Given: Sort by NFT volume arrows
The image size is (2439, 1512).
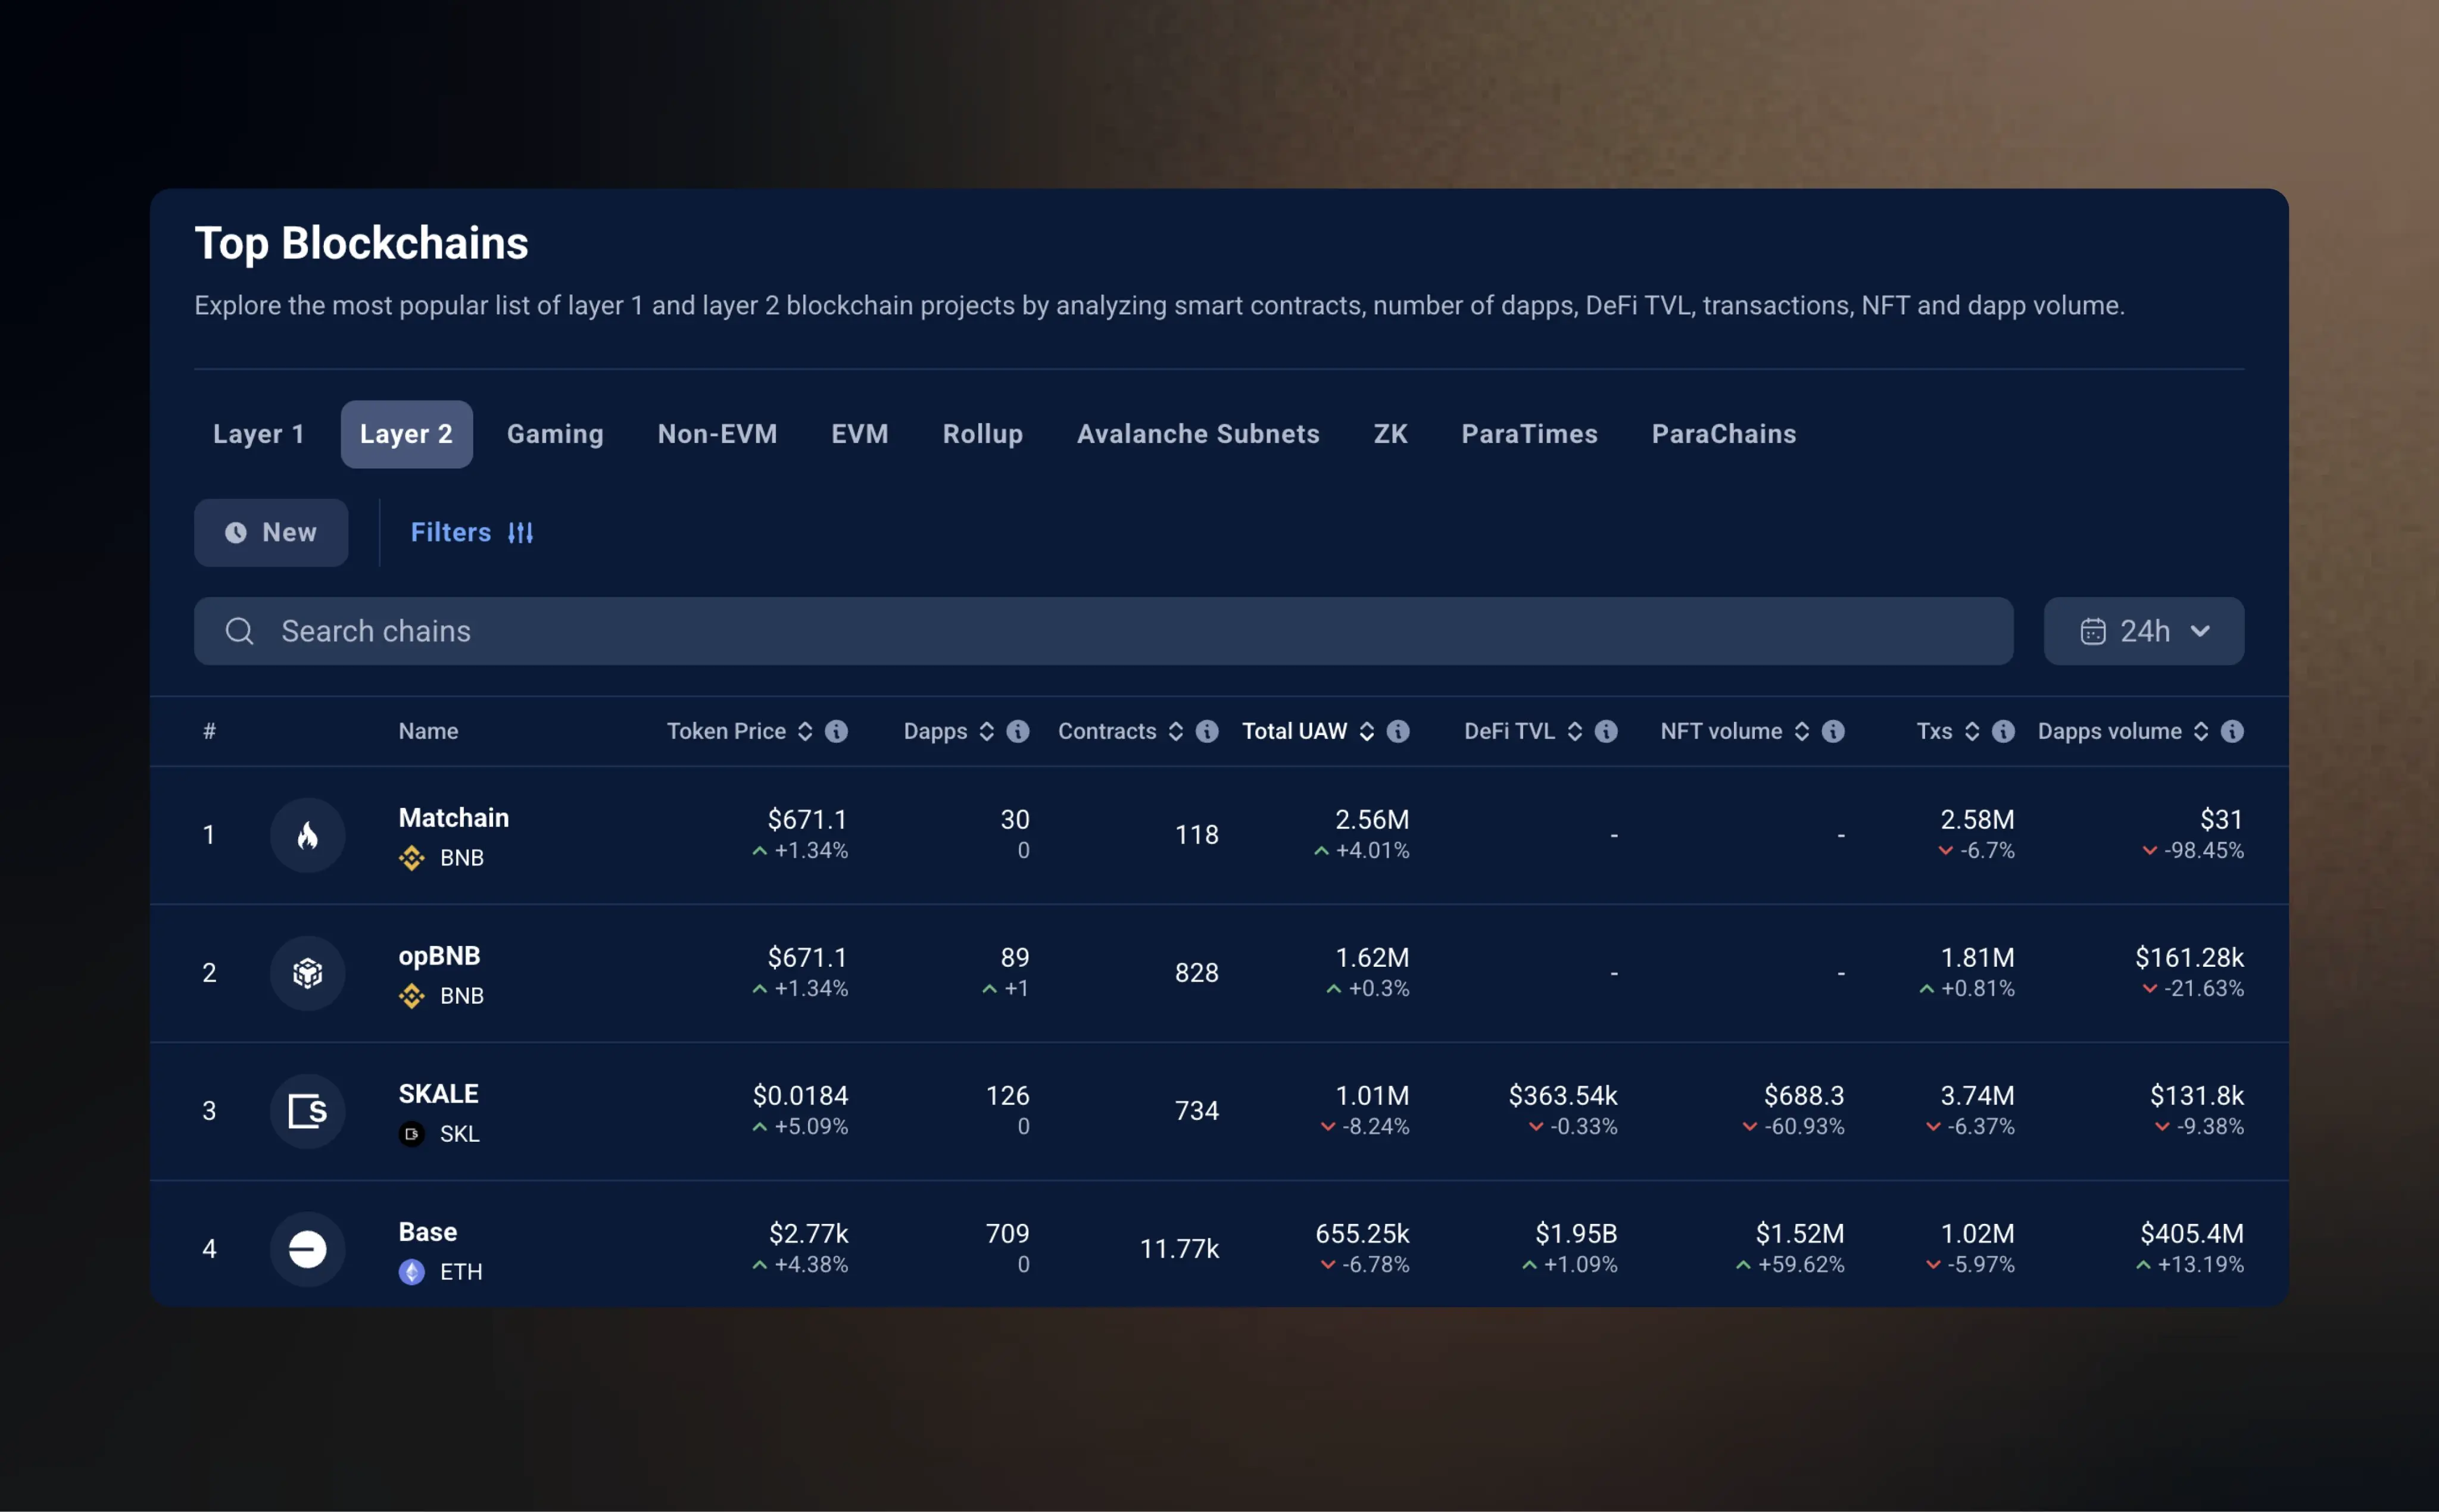Looking at the screenshot, I should click(1801, 731).
